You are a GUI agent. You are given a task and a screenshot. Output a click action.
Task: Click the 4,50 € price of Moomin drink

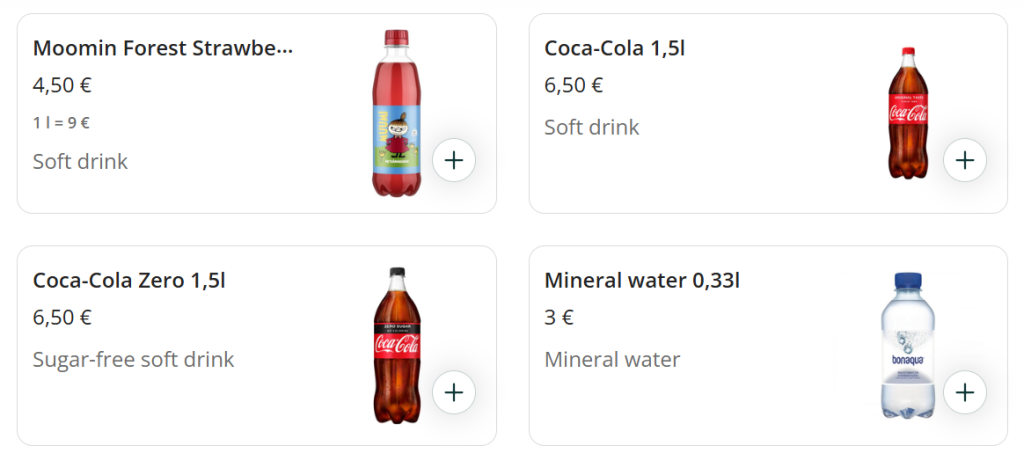(x=62, y=85)
